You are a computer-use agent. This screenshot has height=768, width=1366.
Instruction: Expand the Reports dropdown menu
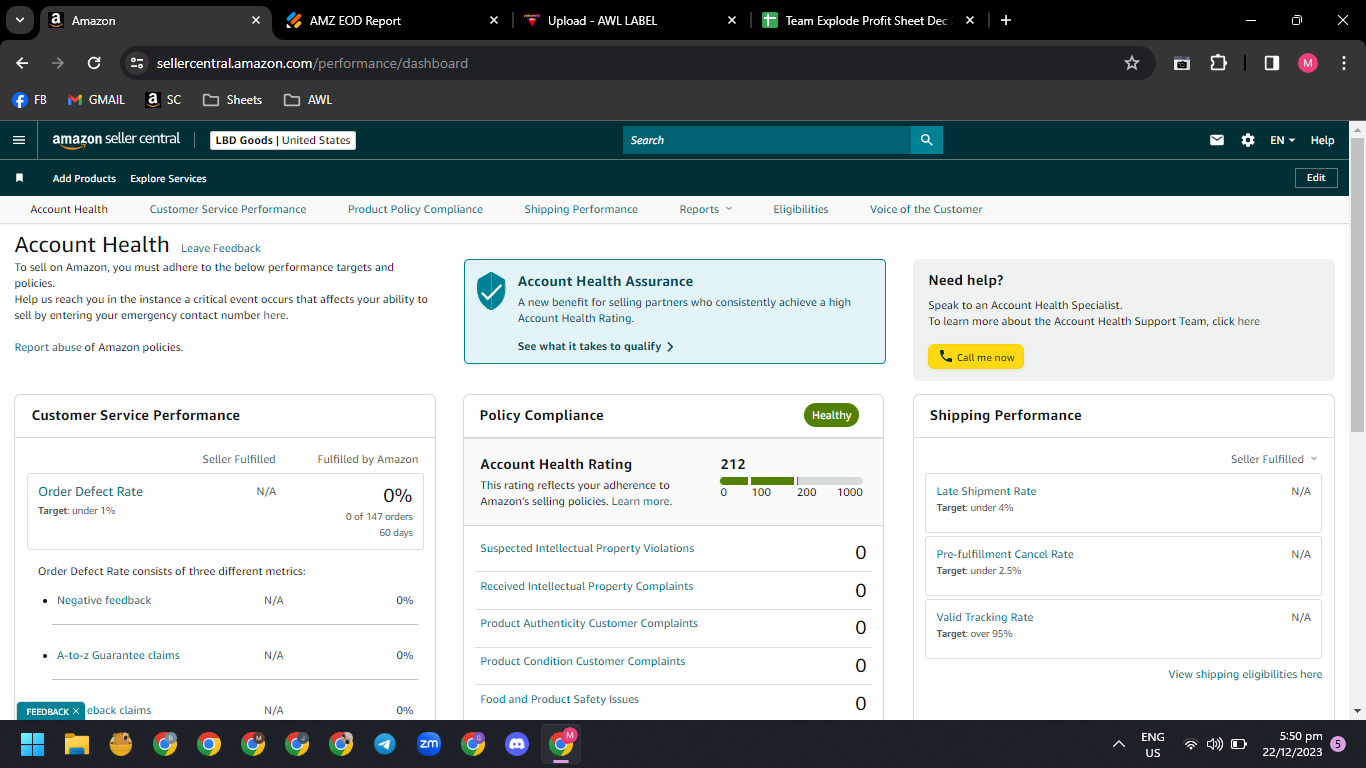[x=706, y=209]
